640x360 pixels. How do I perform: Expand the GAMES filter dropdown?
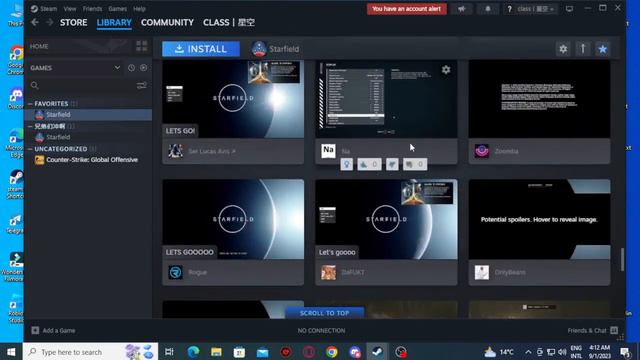117,68
